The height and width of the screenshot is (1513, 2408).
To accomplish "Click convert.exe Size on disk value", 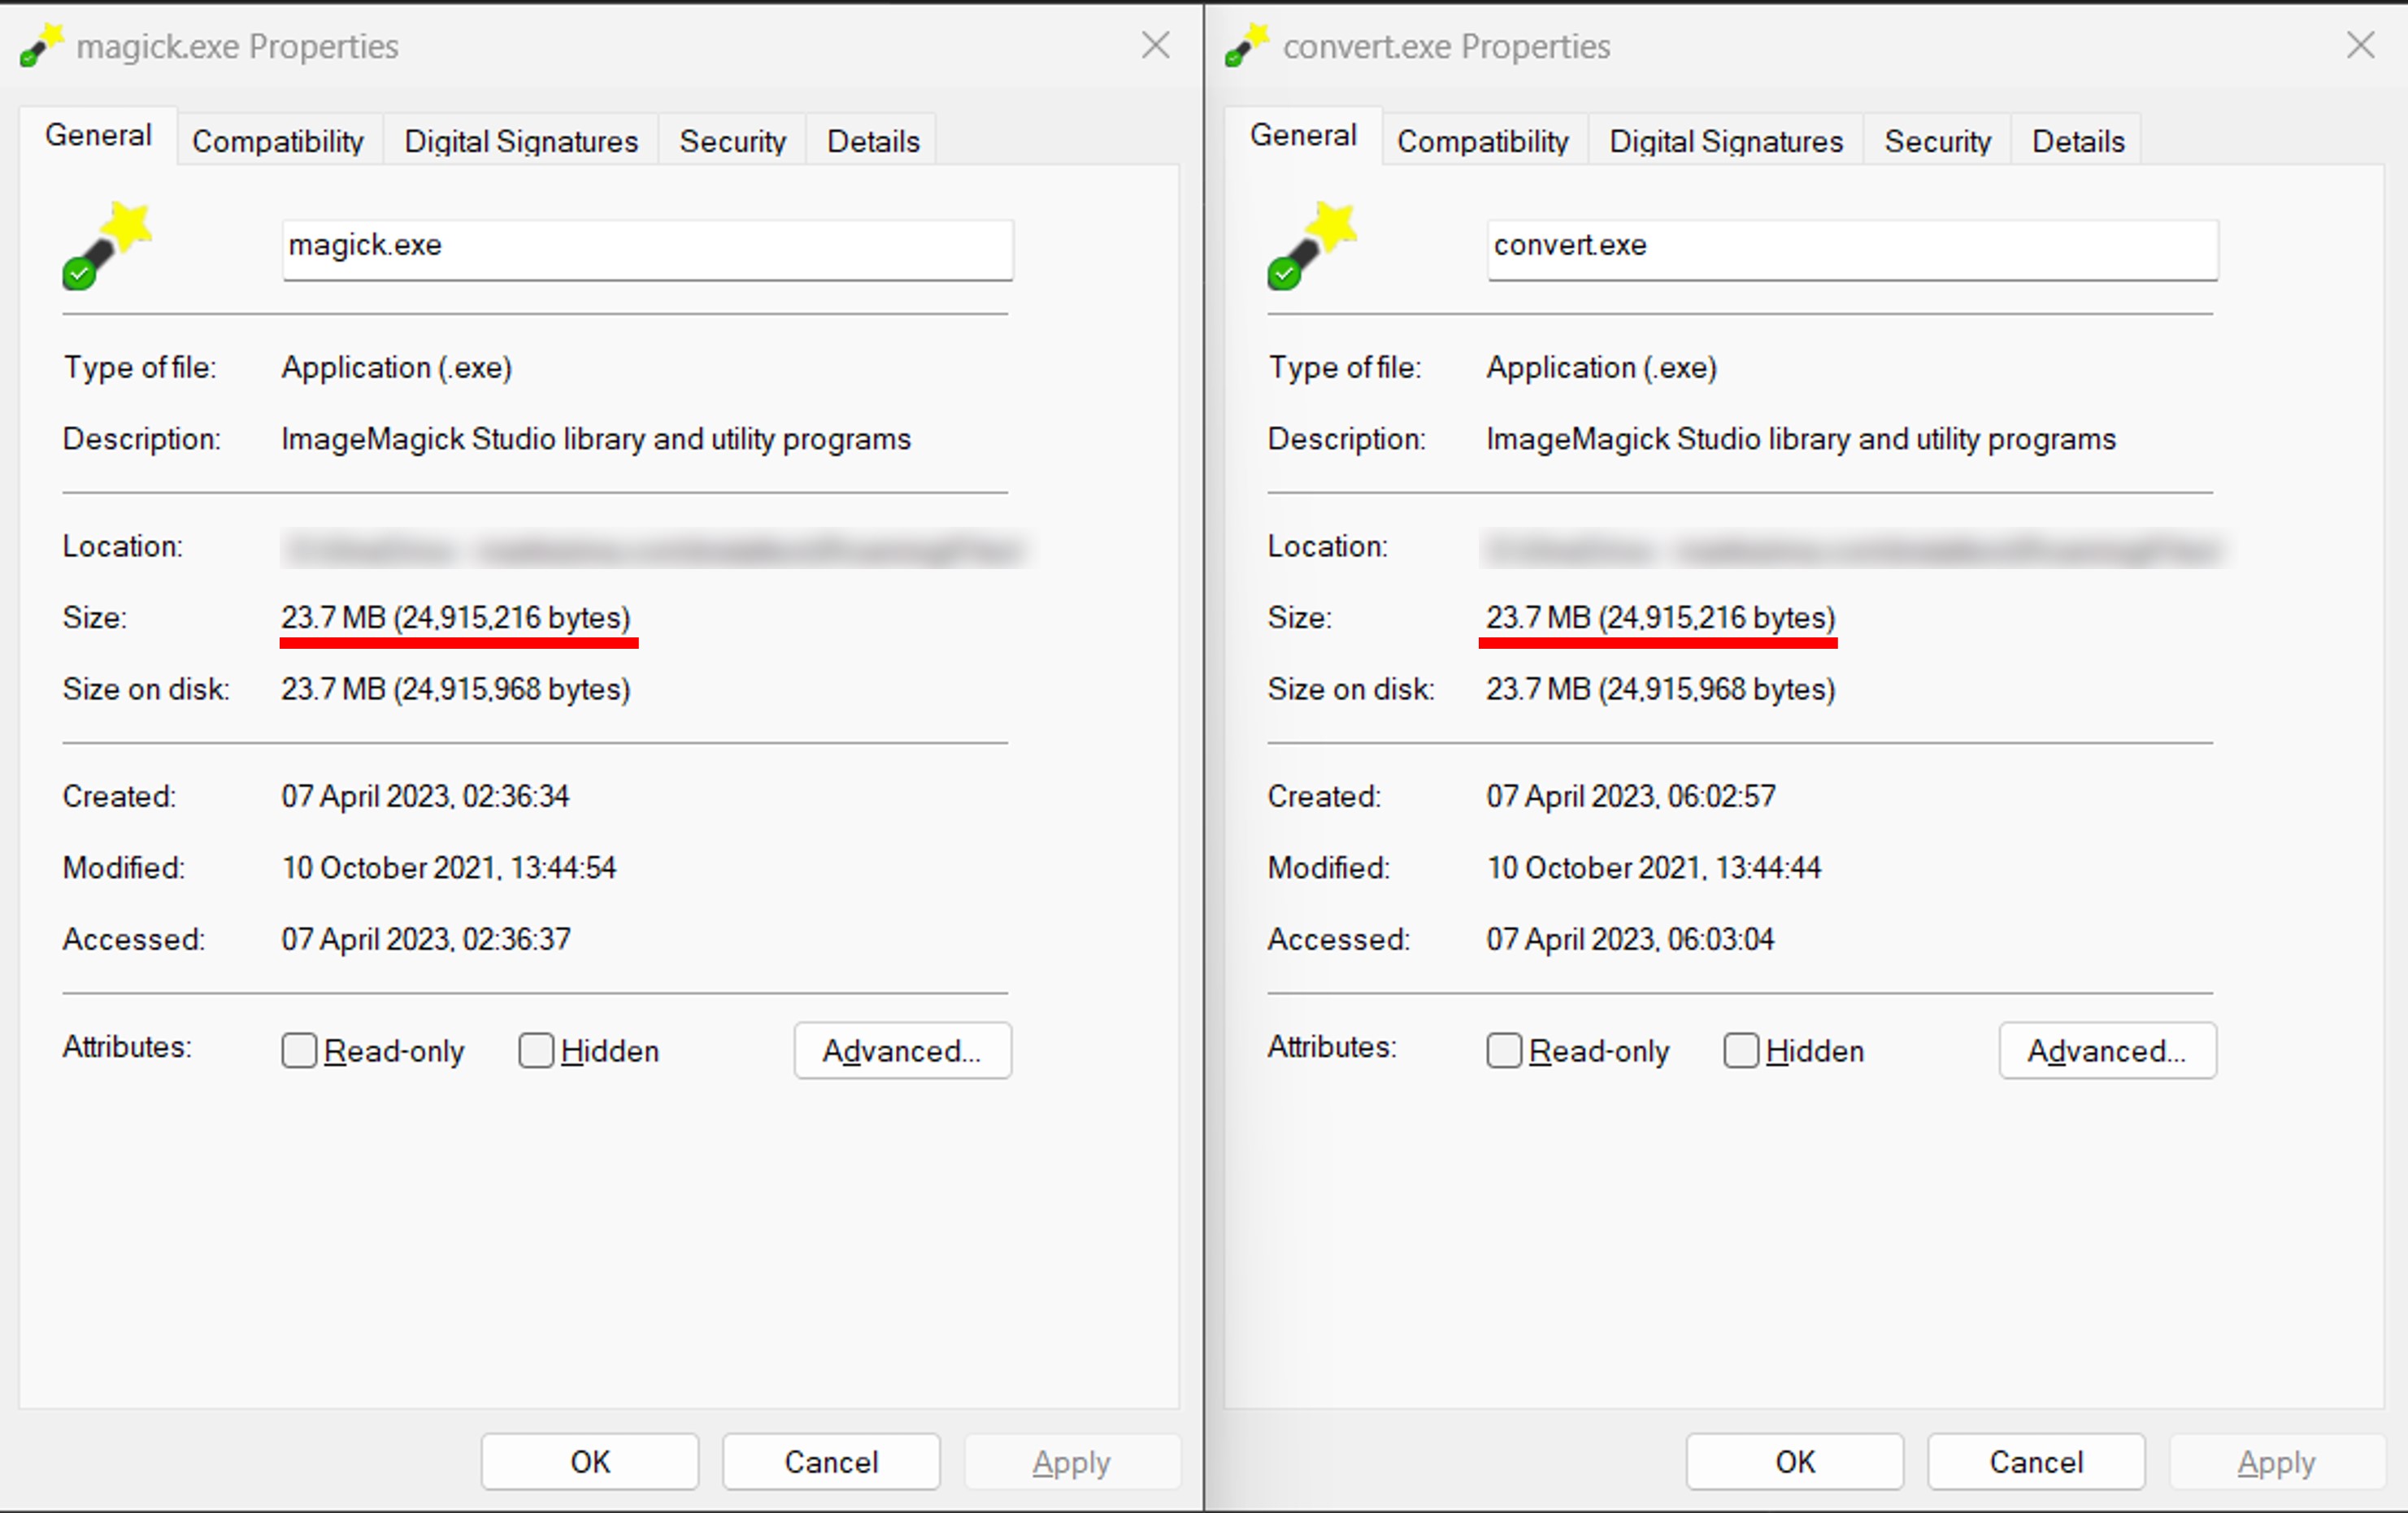I will [x=1661, y=690].
